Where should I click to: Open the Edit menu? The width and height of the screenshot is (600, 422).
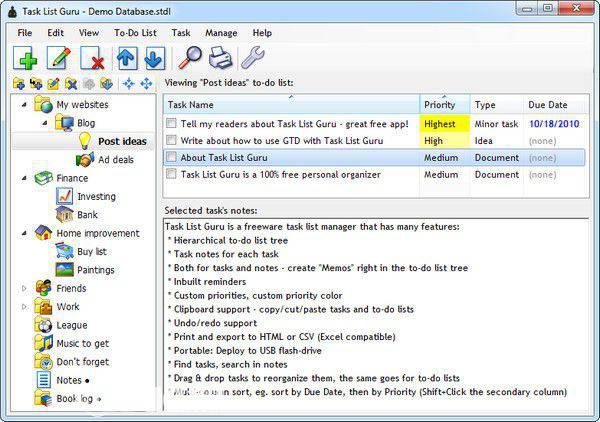pos(55,33)
